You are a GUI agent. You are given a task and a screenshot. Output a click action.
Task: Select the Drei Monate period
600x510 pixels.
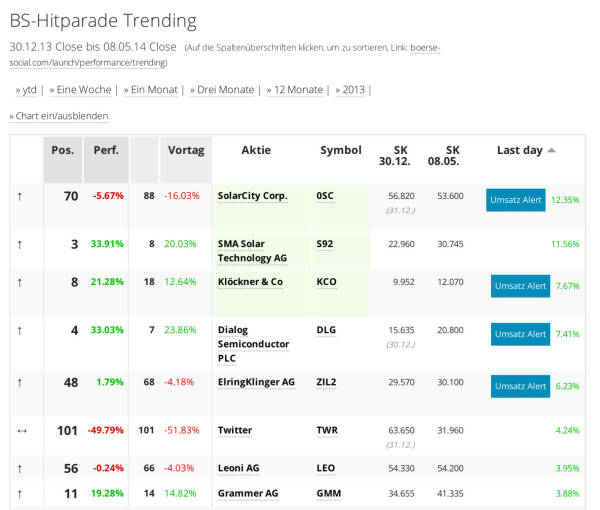click(223, 90)
